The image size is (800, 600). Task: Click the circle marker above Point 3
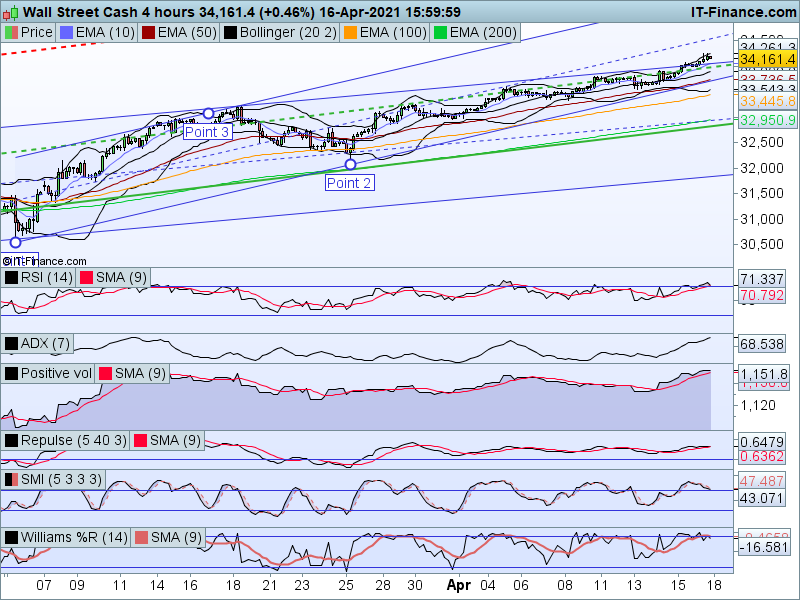click(208, 113)
